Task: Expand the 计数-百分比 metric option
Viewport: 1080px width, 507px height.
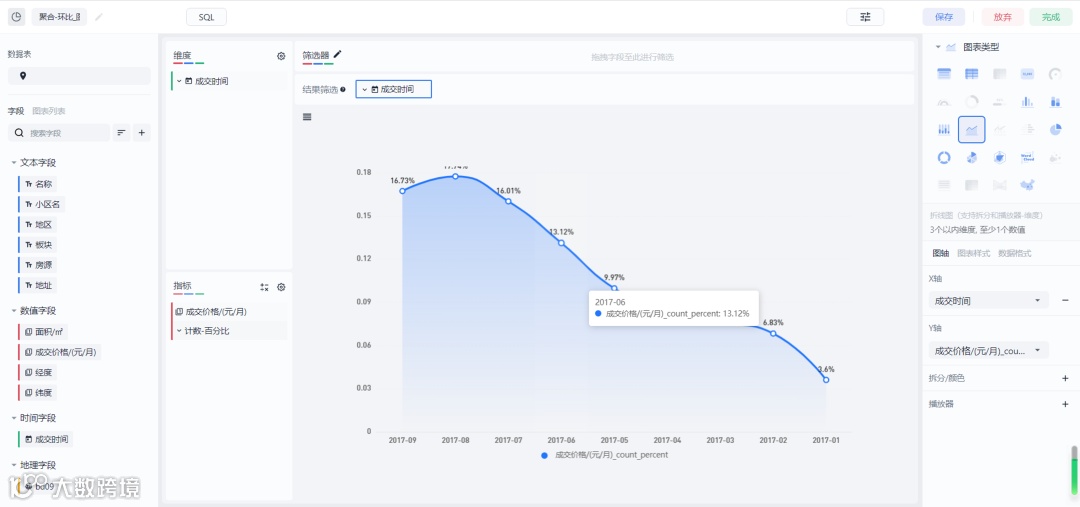Action: click(179, 331)
